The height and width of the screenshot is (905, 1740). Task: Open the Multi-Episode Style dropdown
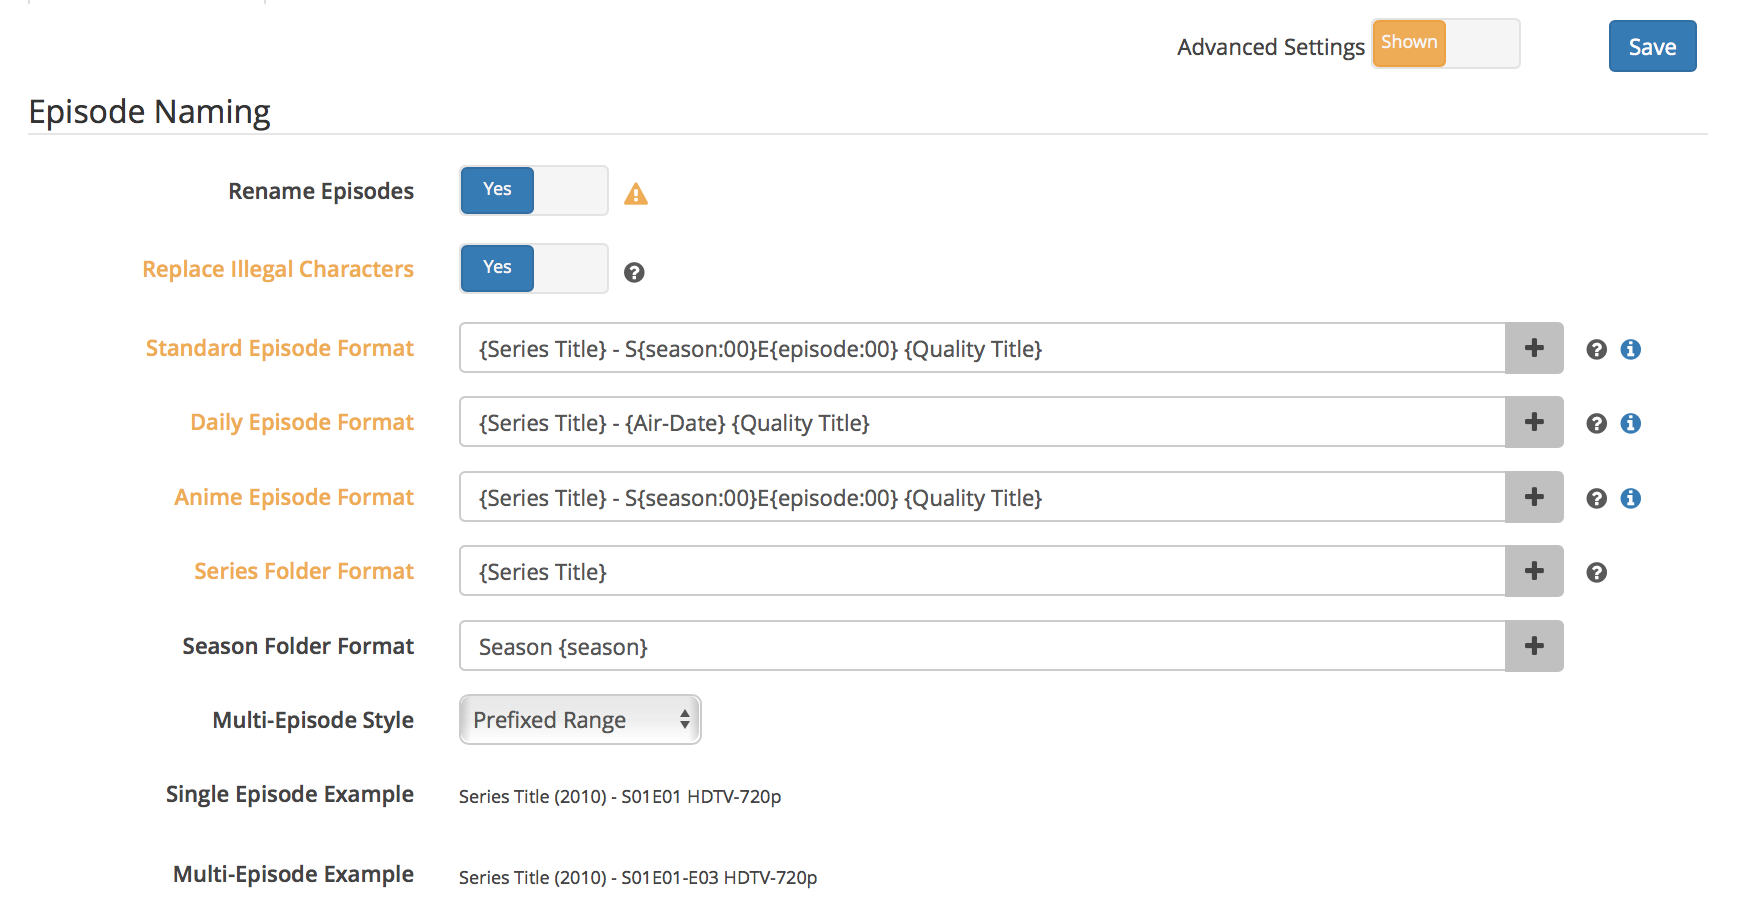[580, 720]
